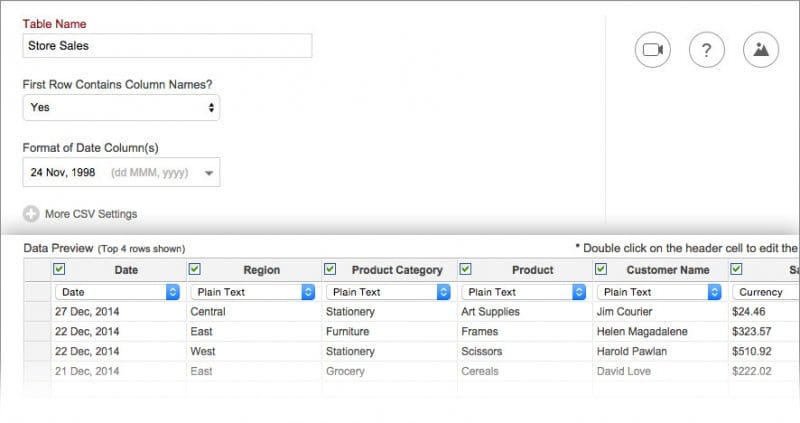Toggle the Product Category column checkbox
The width and height of the screenshot is (800, 423).
pos(331,269)
